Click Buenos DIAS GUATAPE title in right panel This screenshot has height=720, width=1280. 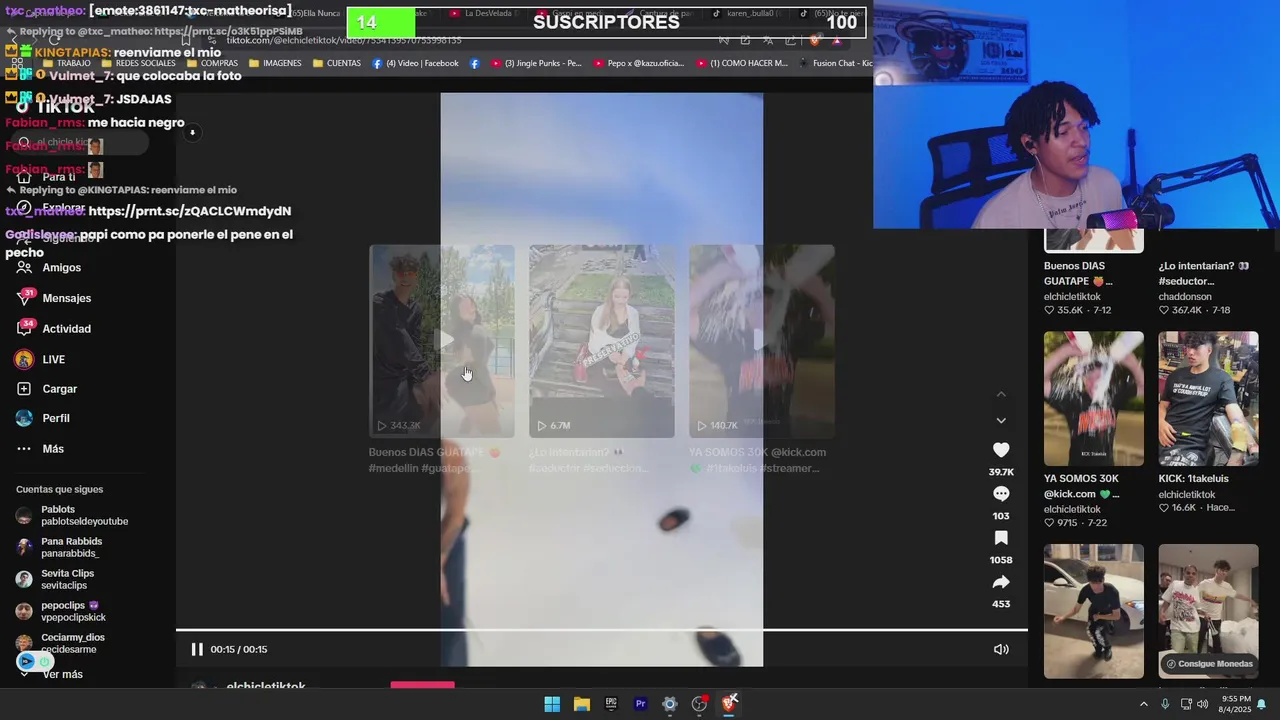point(1079,273)
